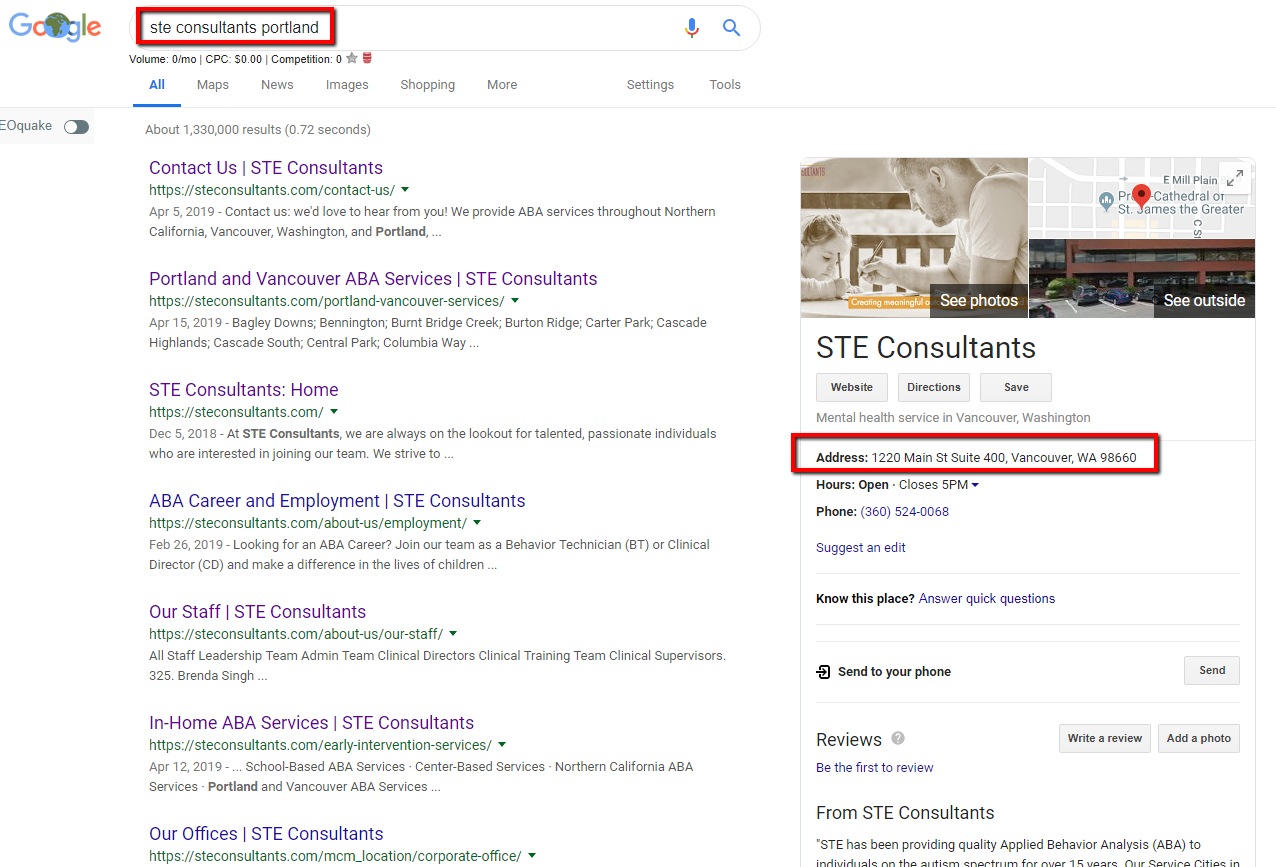The image size is (1276, 867).
Task: Open search Tools
Action: click(x=725, y=85)
